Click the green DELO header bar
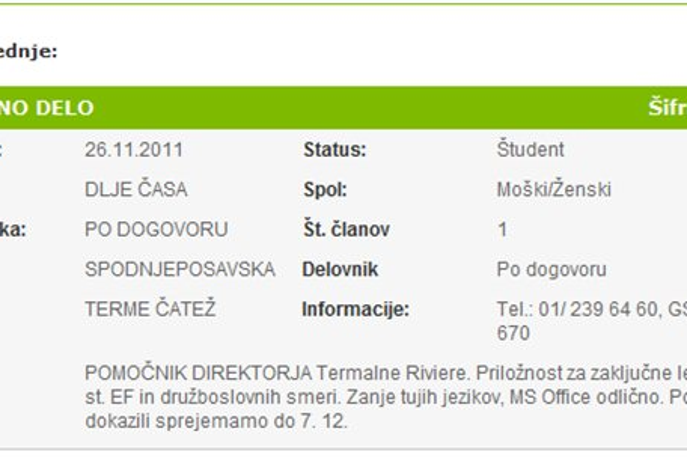 [344, 108]
